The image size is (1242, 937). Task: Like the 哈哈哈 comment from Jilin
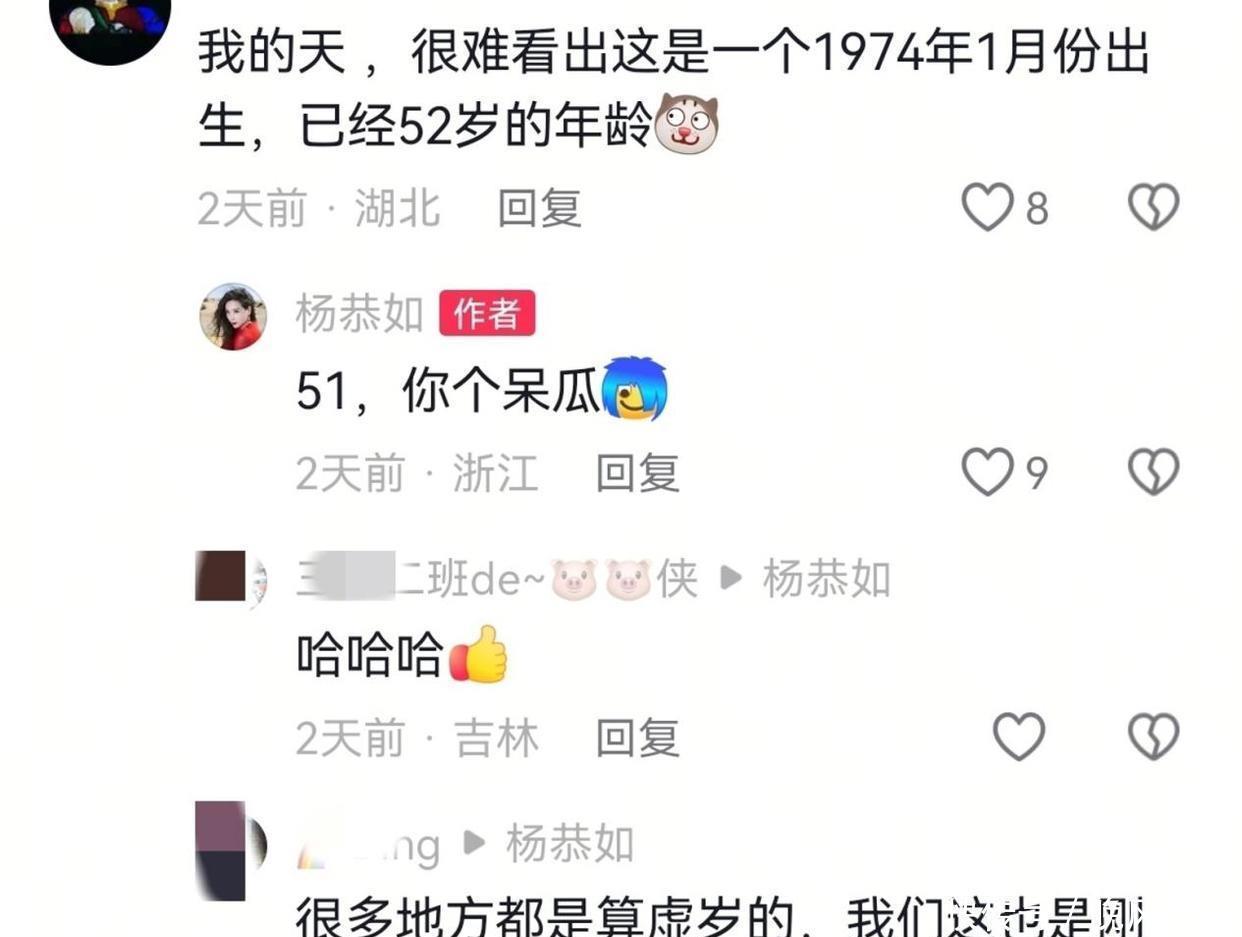coord(1019,737)
